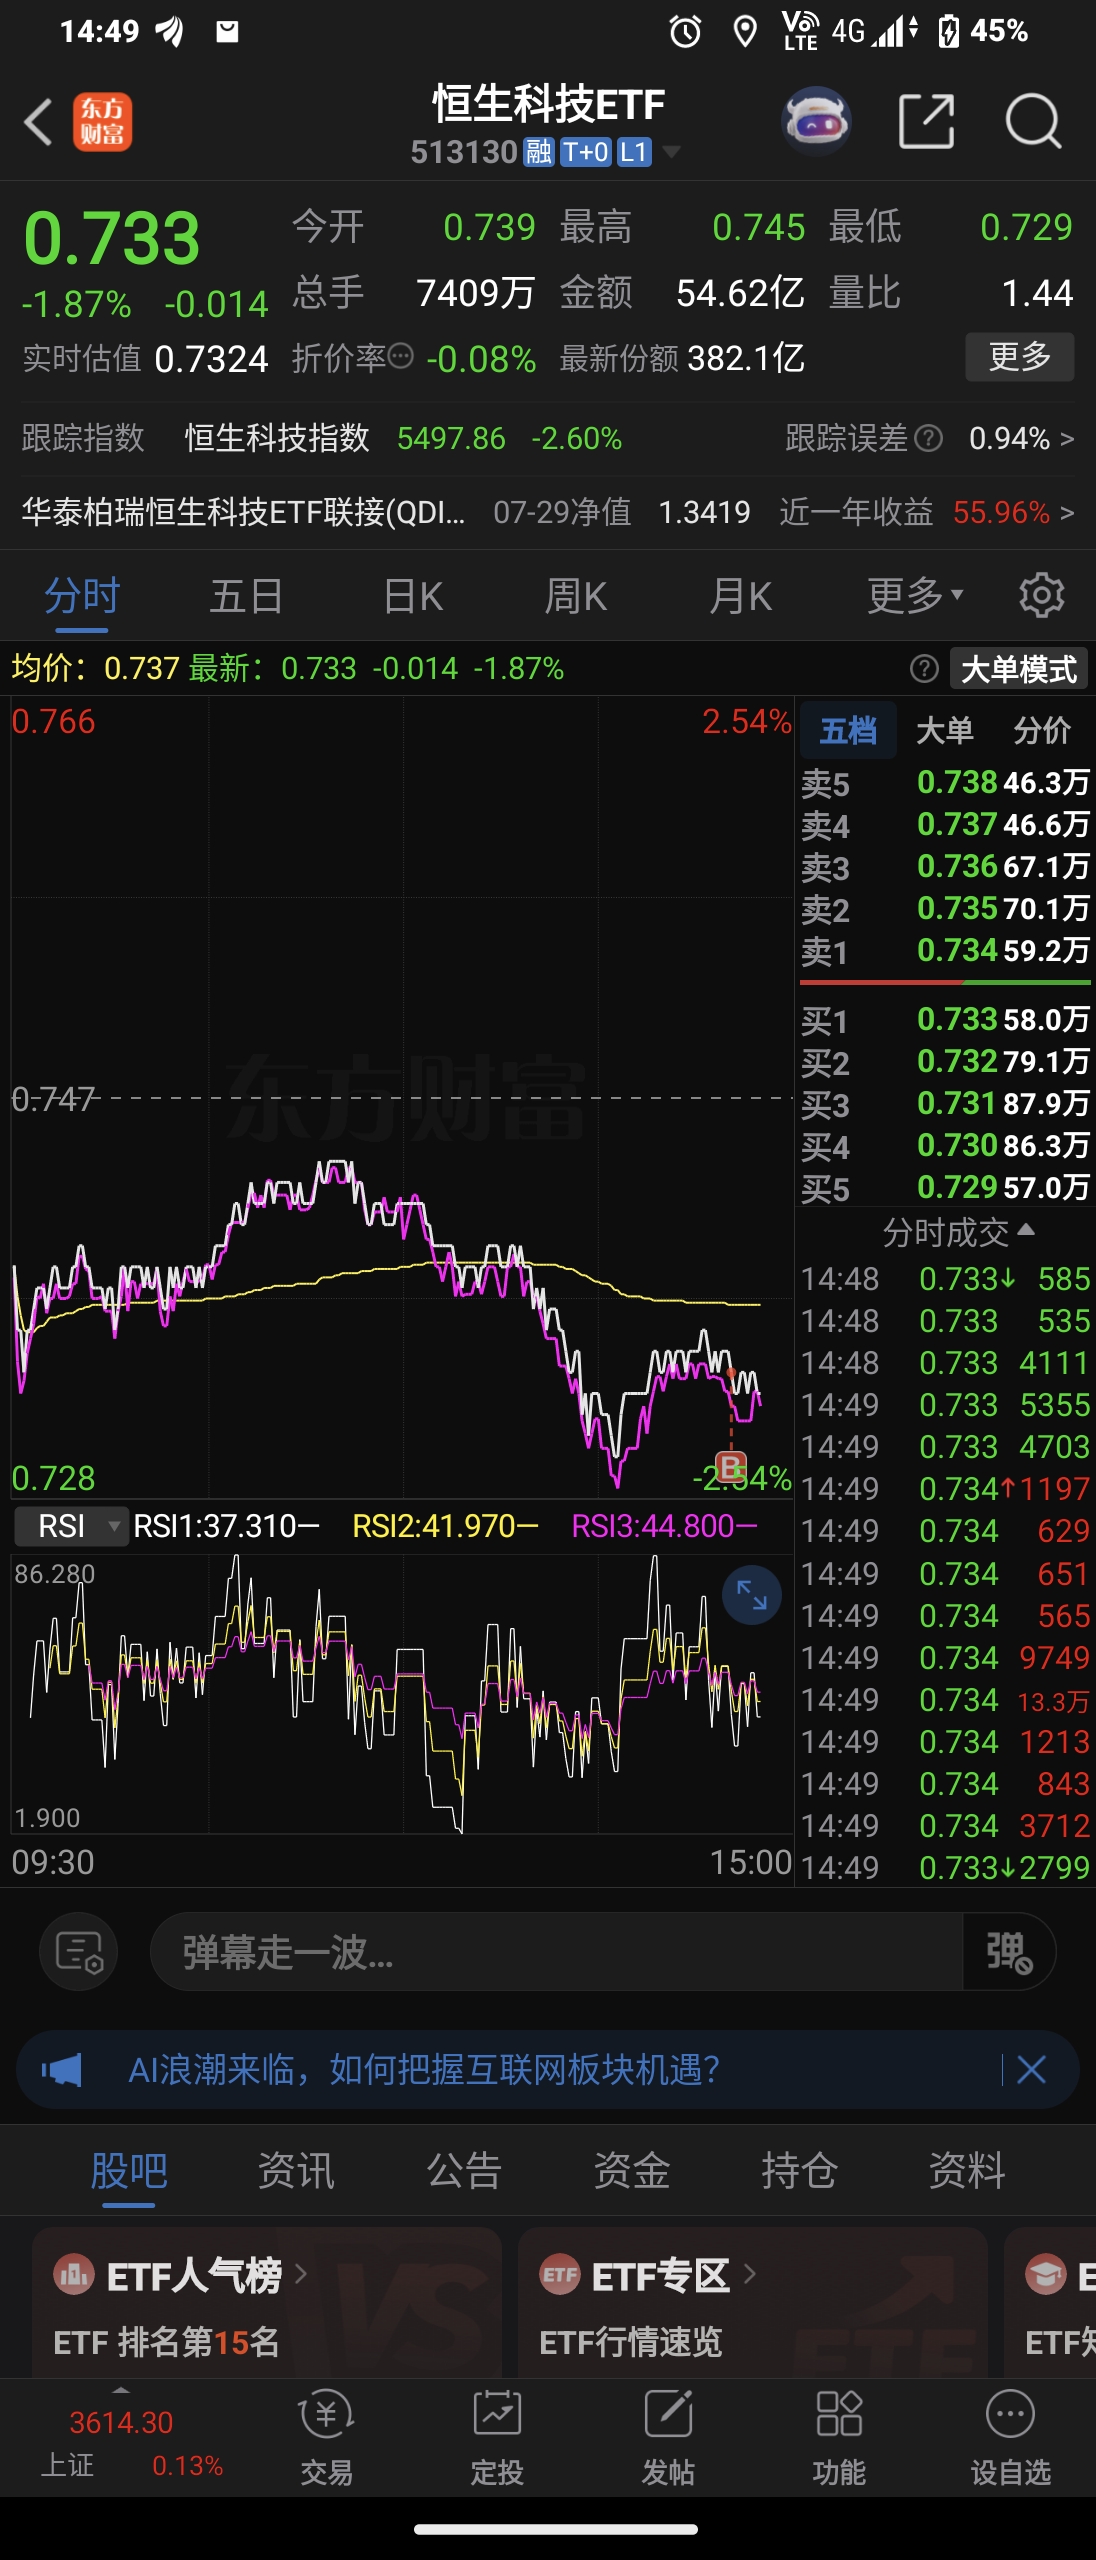Switch to 分时 chart tab
This screenshot has width=1096, height=2560.
coord(82,596)
